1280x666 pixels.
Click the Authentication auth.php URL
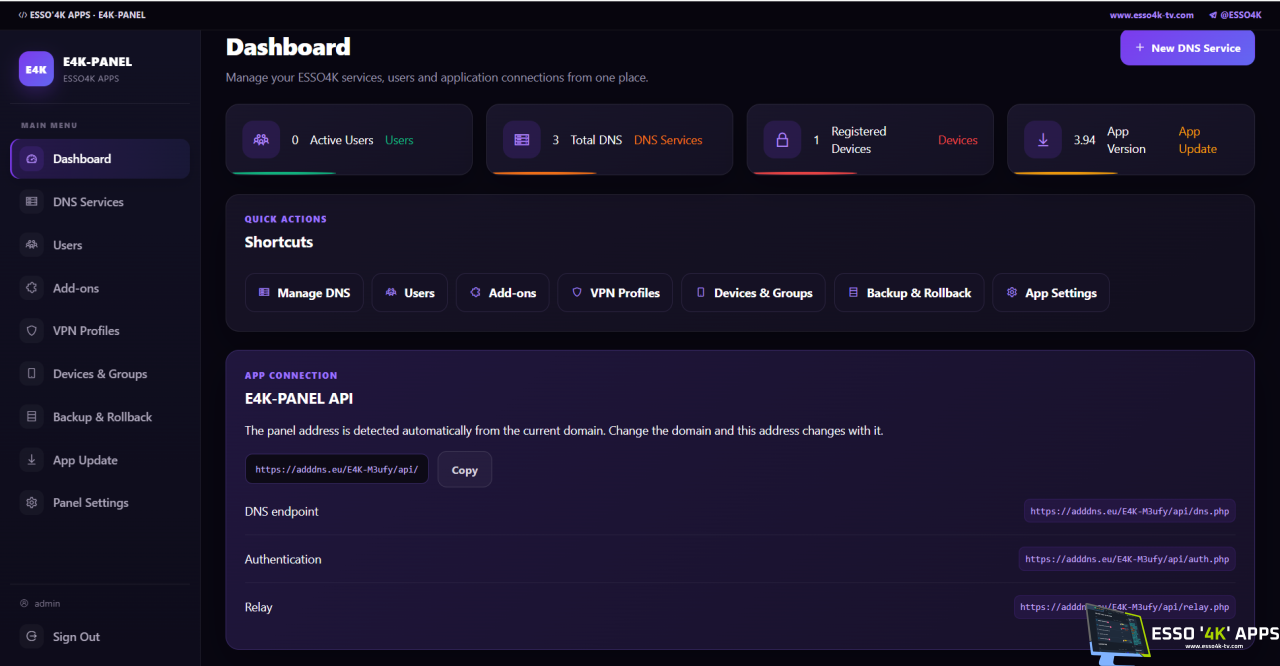(x=1127, y=559)
